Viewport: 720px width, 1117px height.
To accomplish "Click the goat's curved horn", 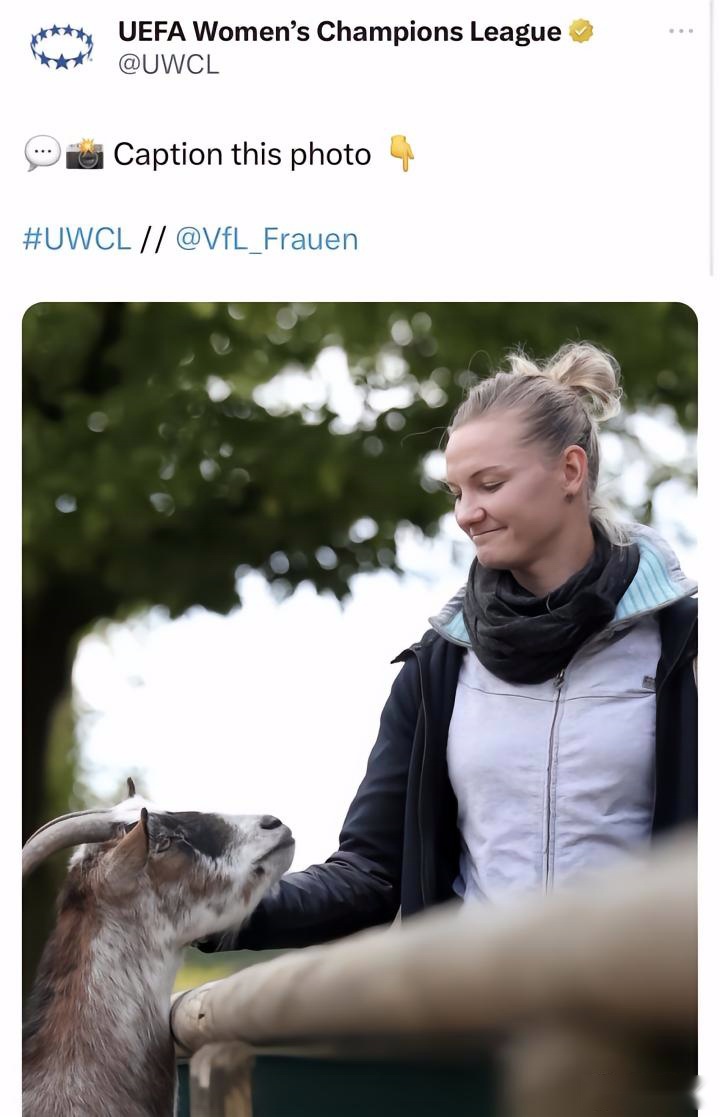I will point(68,834).
